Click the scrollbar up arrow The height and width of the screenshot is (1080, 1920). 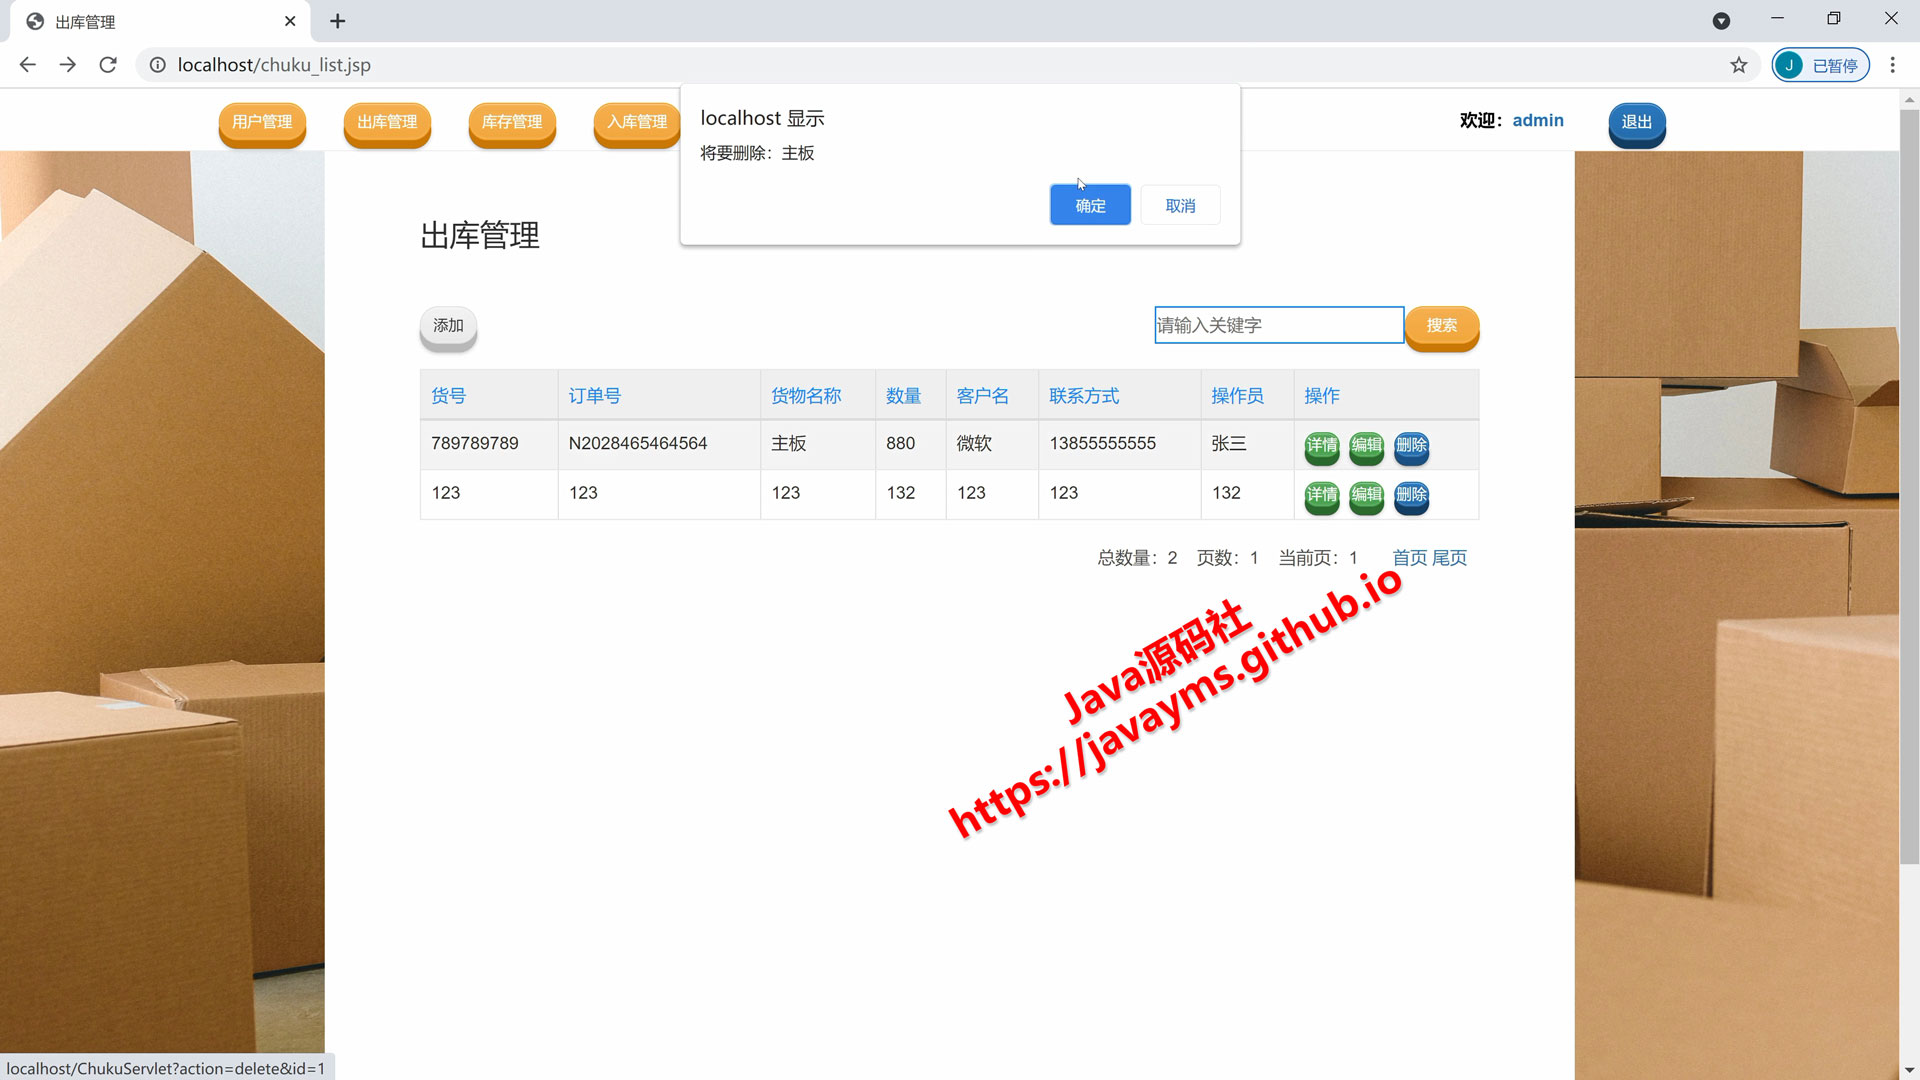pyautogui.click(x=1909, y=99)
